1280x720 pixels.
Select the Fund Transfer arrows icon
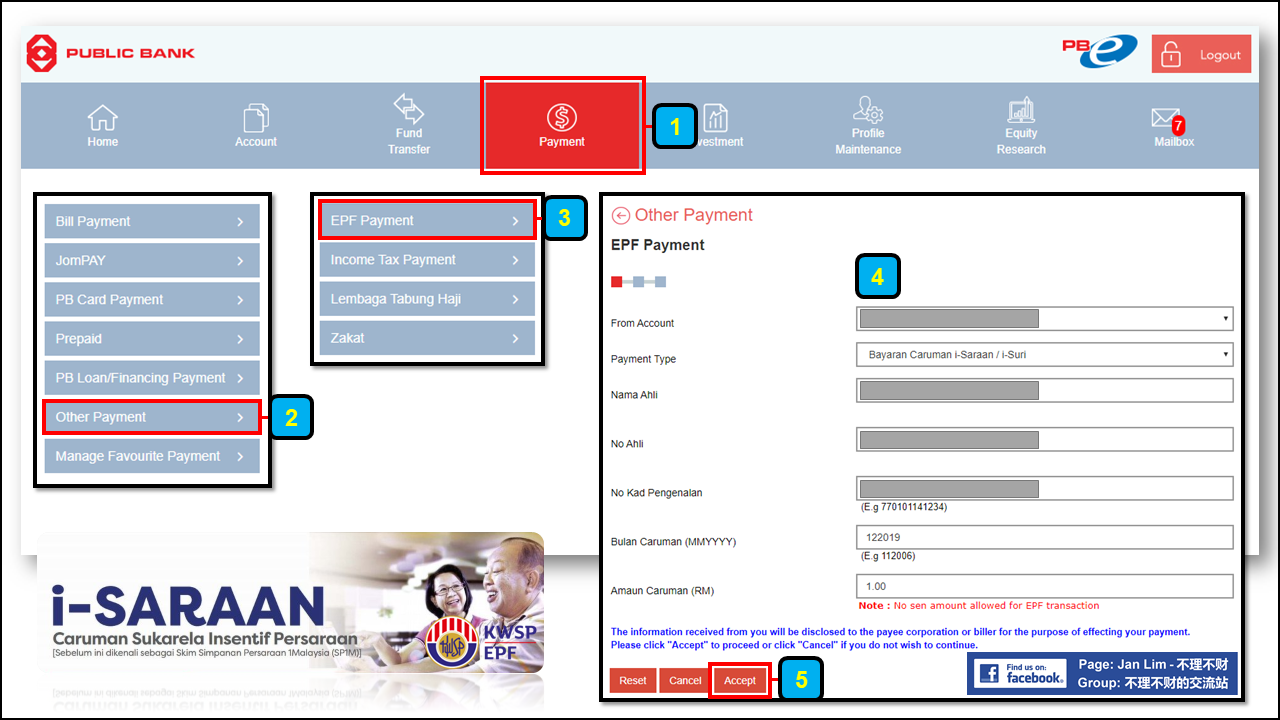pos(408,108)
